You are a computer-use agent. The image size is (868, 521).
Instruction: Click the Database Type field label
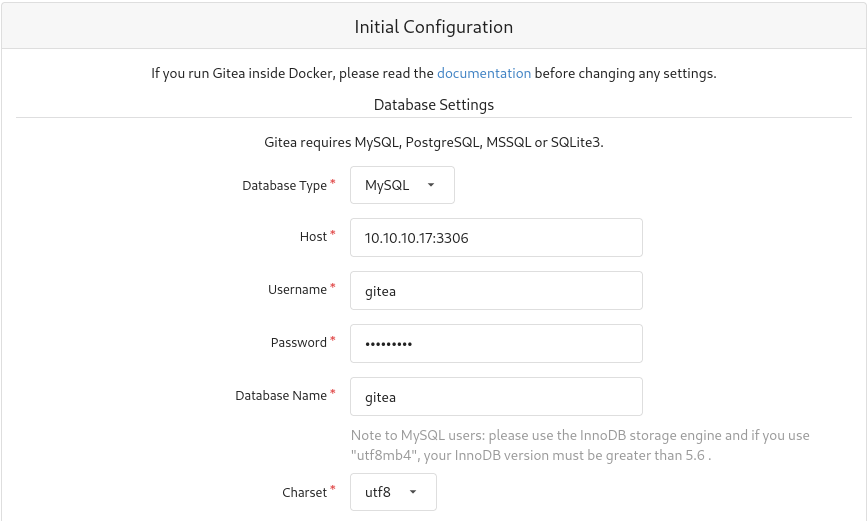click(x=285, y=185)
